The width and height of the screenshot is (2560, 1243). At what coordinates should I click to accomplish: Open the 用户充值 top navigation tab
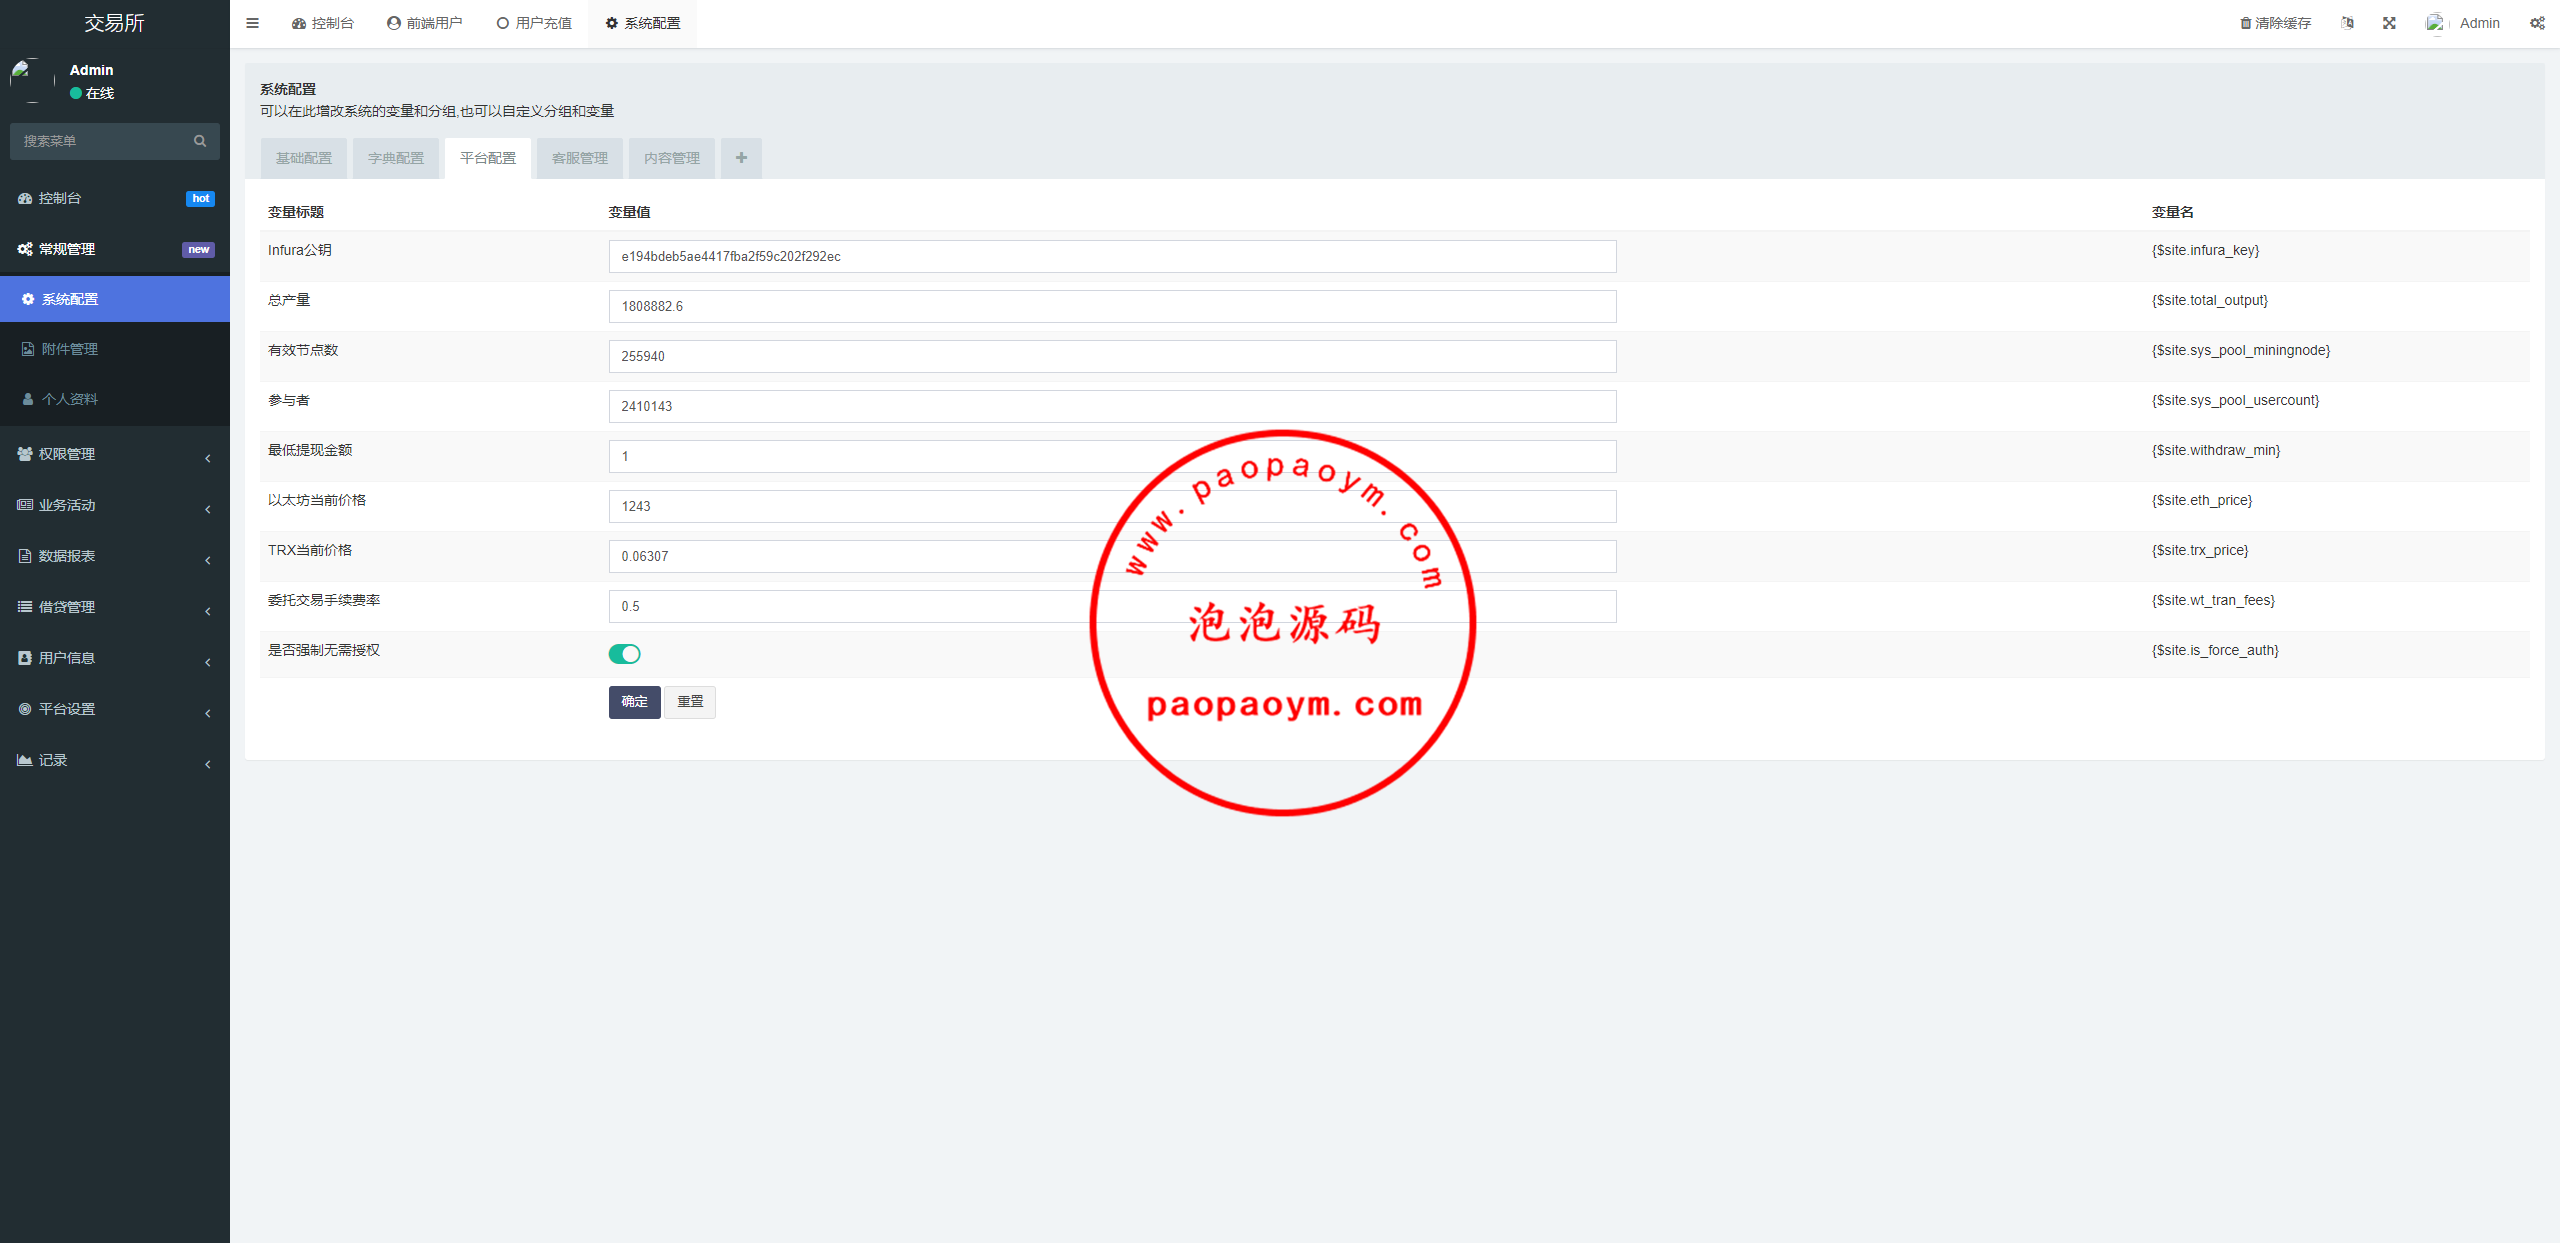pos(534,23)
